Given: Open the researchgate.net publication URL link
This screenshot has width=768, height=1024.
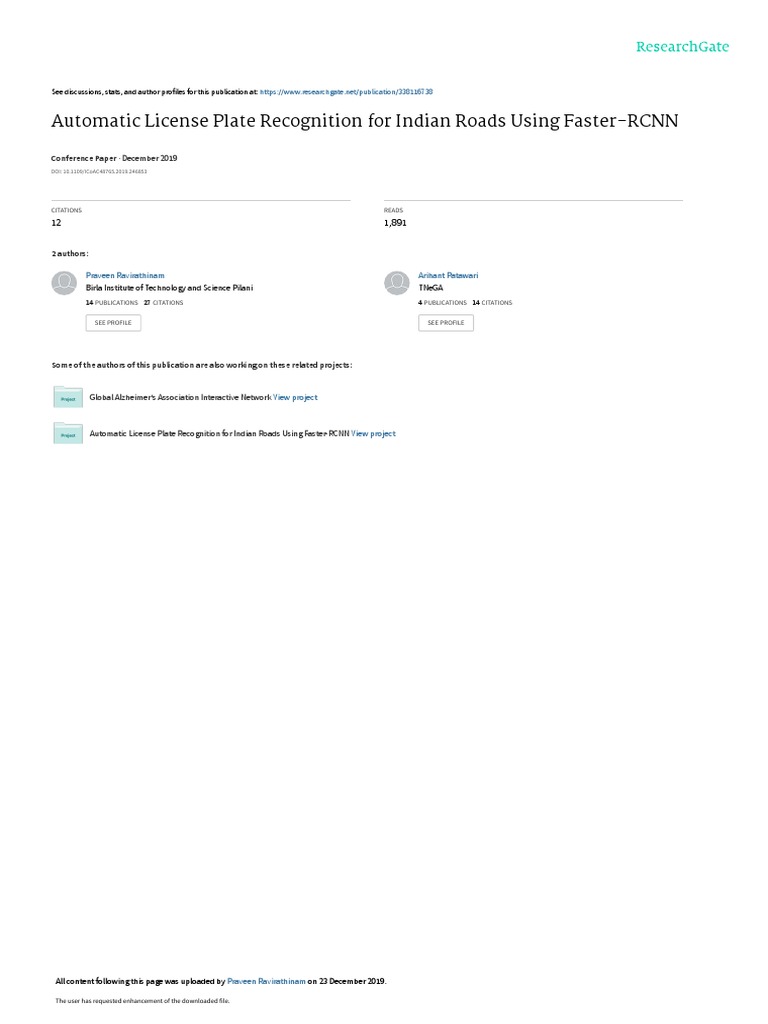Looking at the screenshot, I should (x=346, y=92).
